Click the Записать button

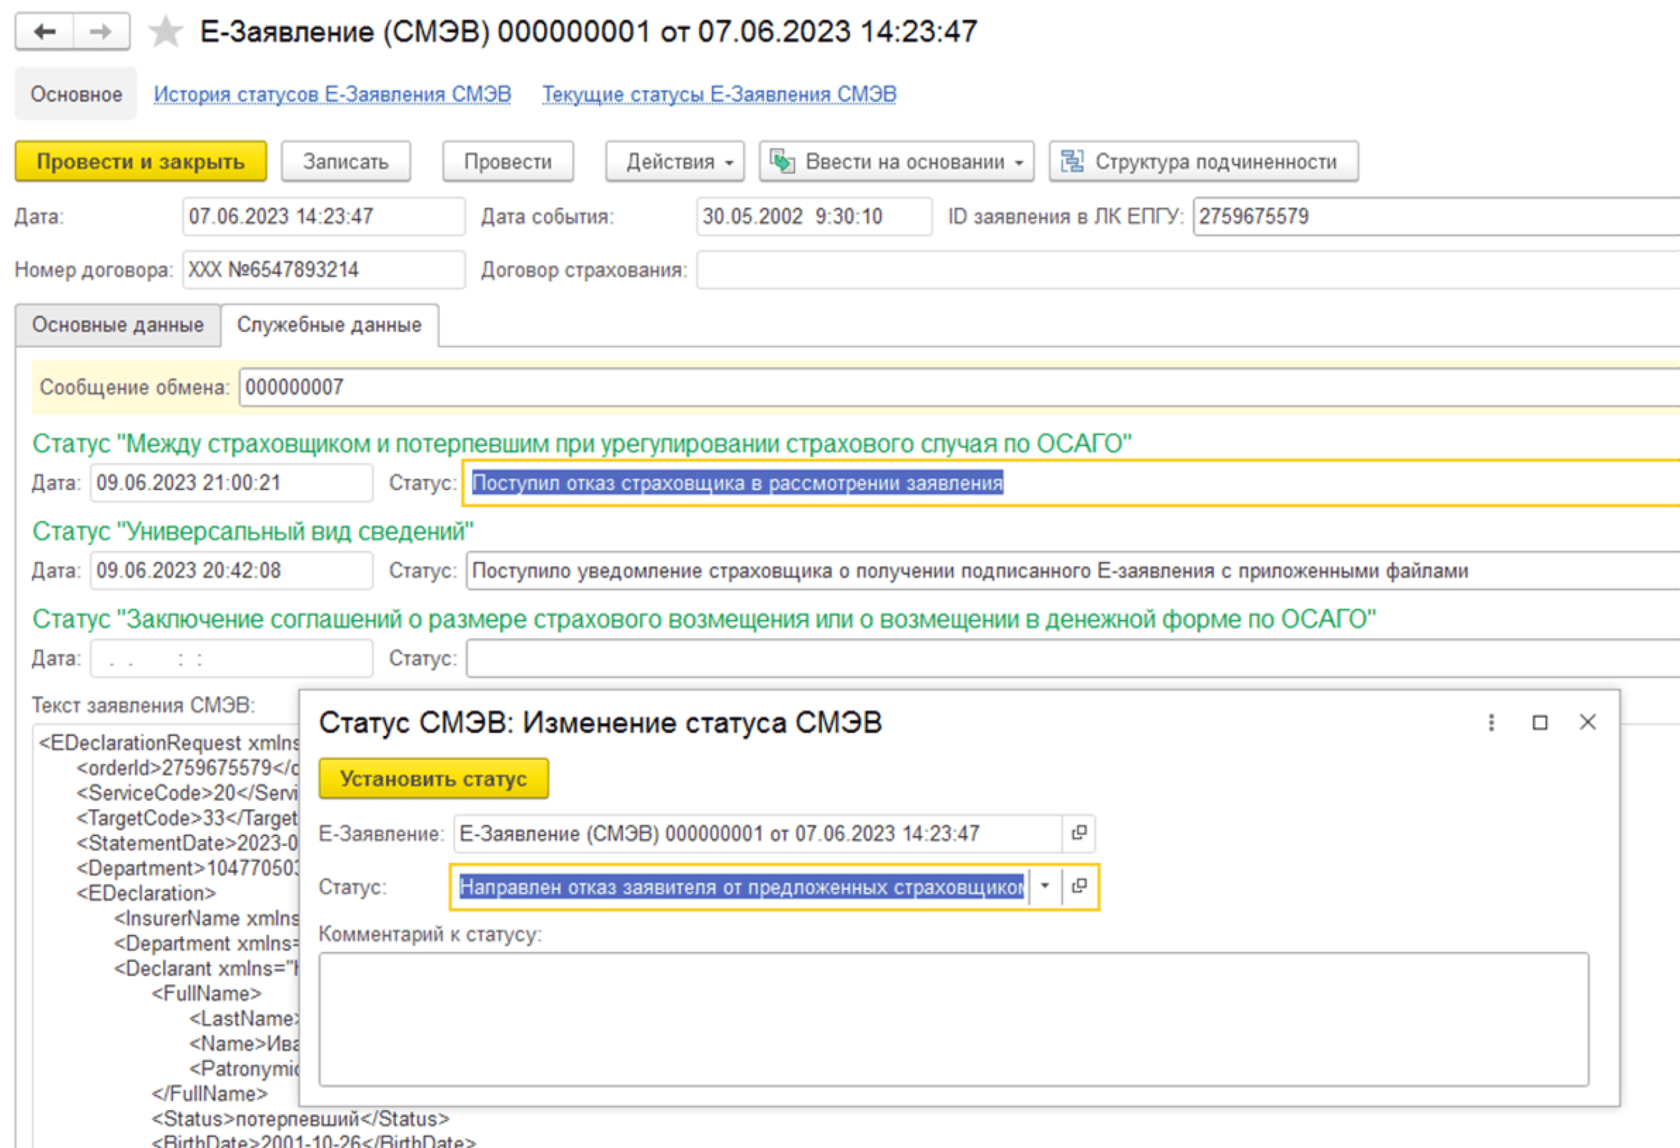(345, 162)
